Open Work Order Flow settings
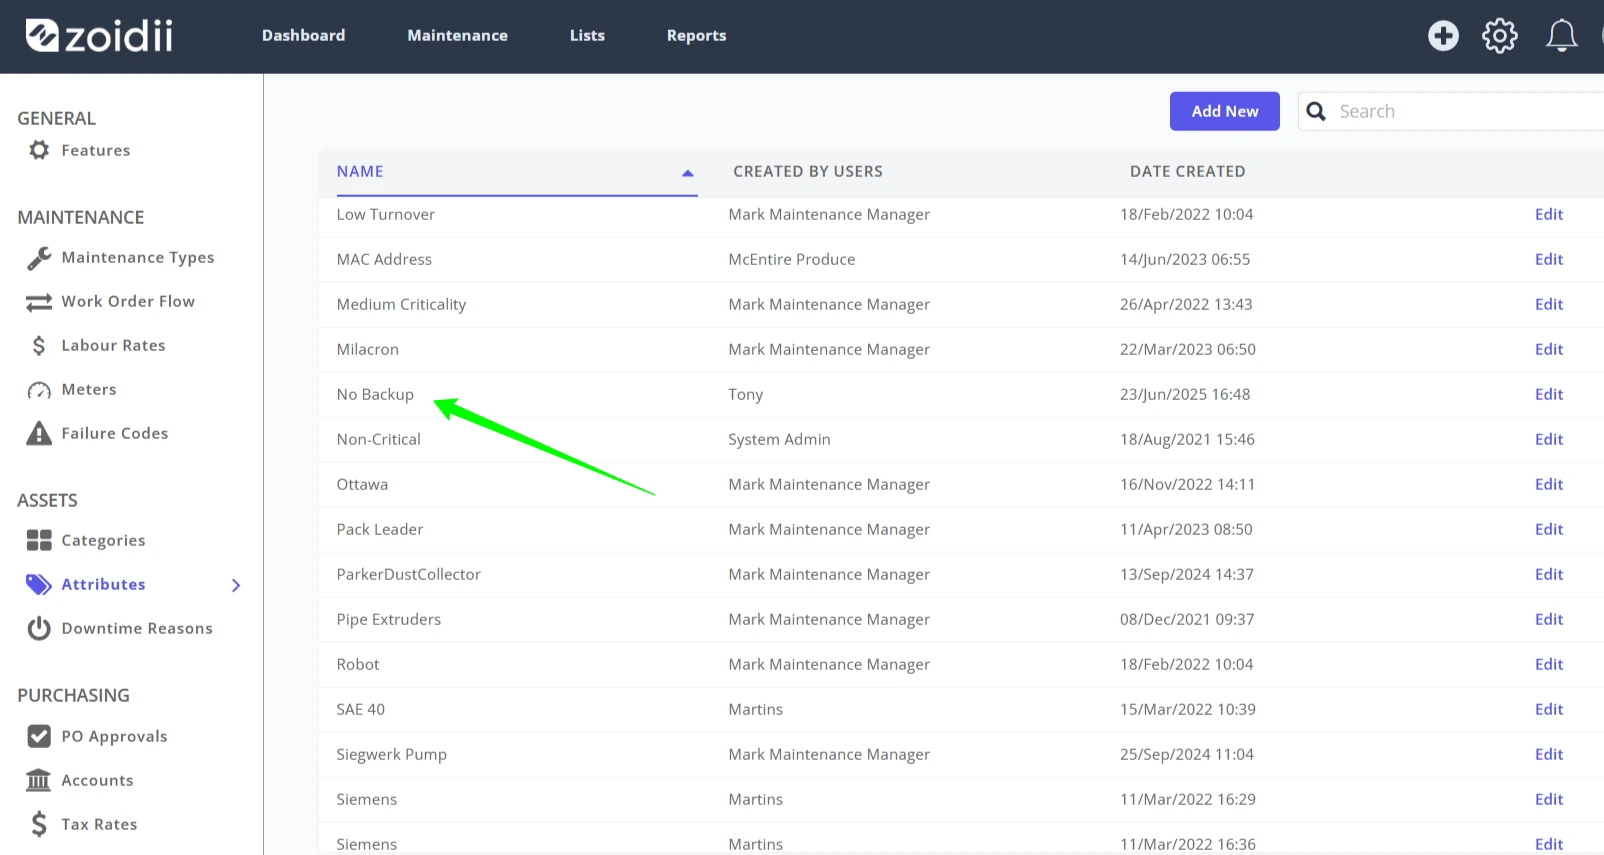The width and height of the screenshot is (1604, 855). click(x=128, y=302)
